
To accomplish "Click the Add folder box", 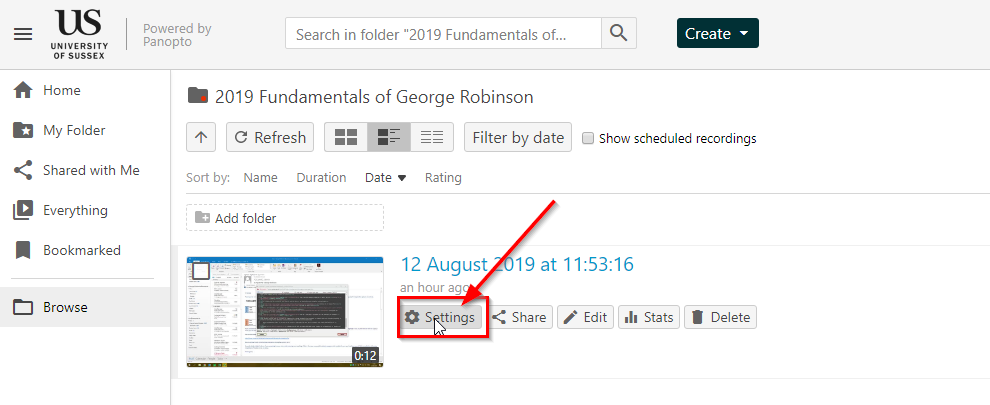I will [x=285, y=218].
